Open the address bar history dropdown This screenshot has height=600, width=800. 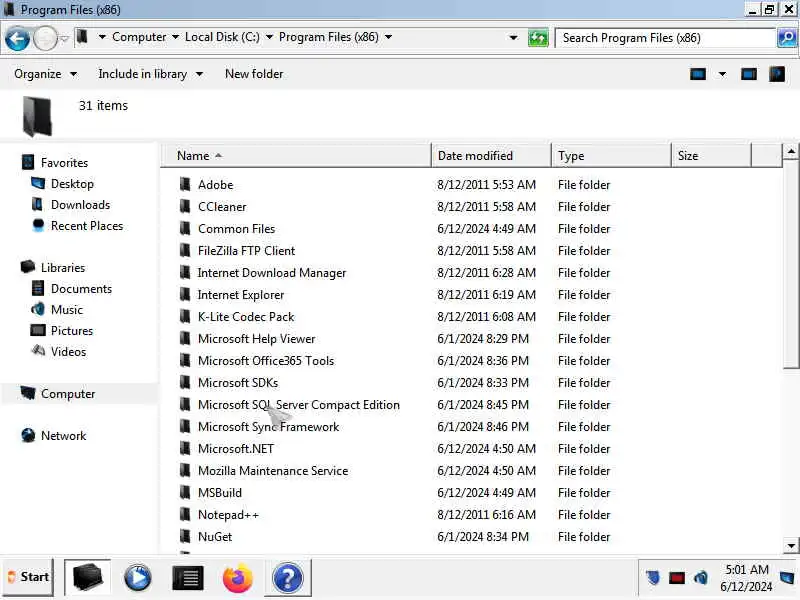[x=513, y=38]
